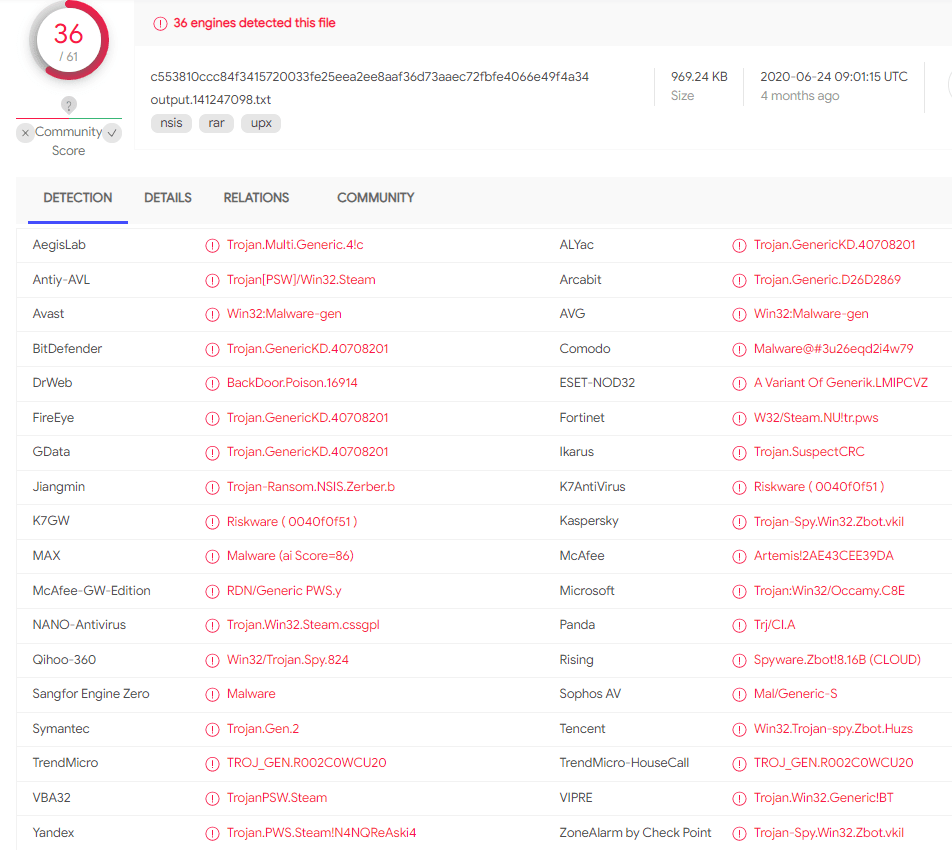952x850 pixels.
Task: Click the Trojan.Win32.Generic!BT VIPRE result
Action: pos(823,797)
